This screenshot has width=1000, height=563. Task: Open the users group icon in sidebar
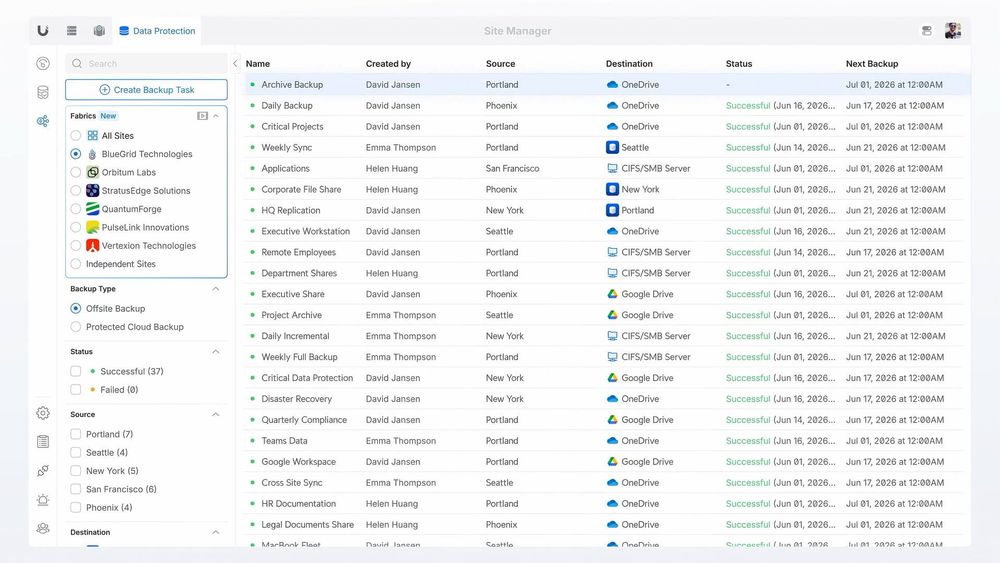pyautogui.click(x=43, y=528)
